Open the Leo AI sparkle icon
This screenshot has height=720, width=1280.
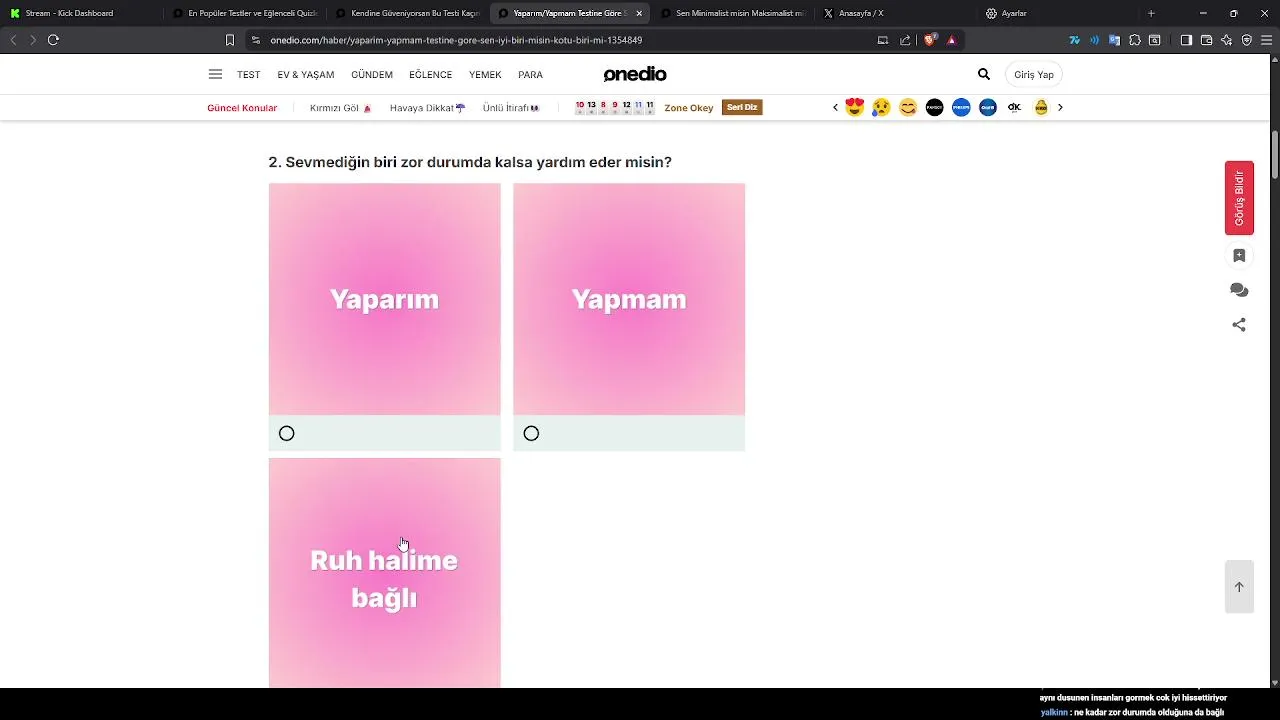pyautogui.click(x=1227, y=40)
